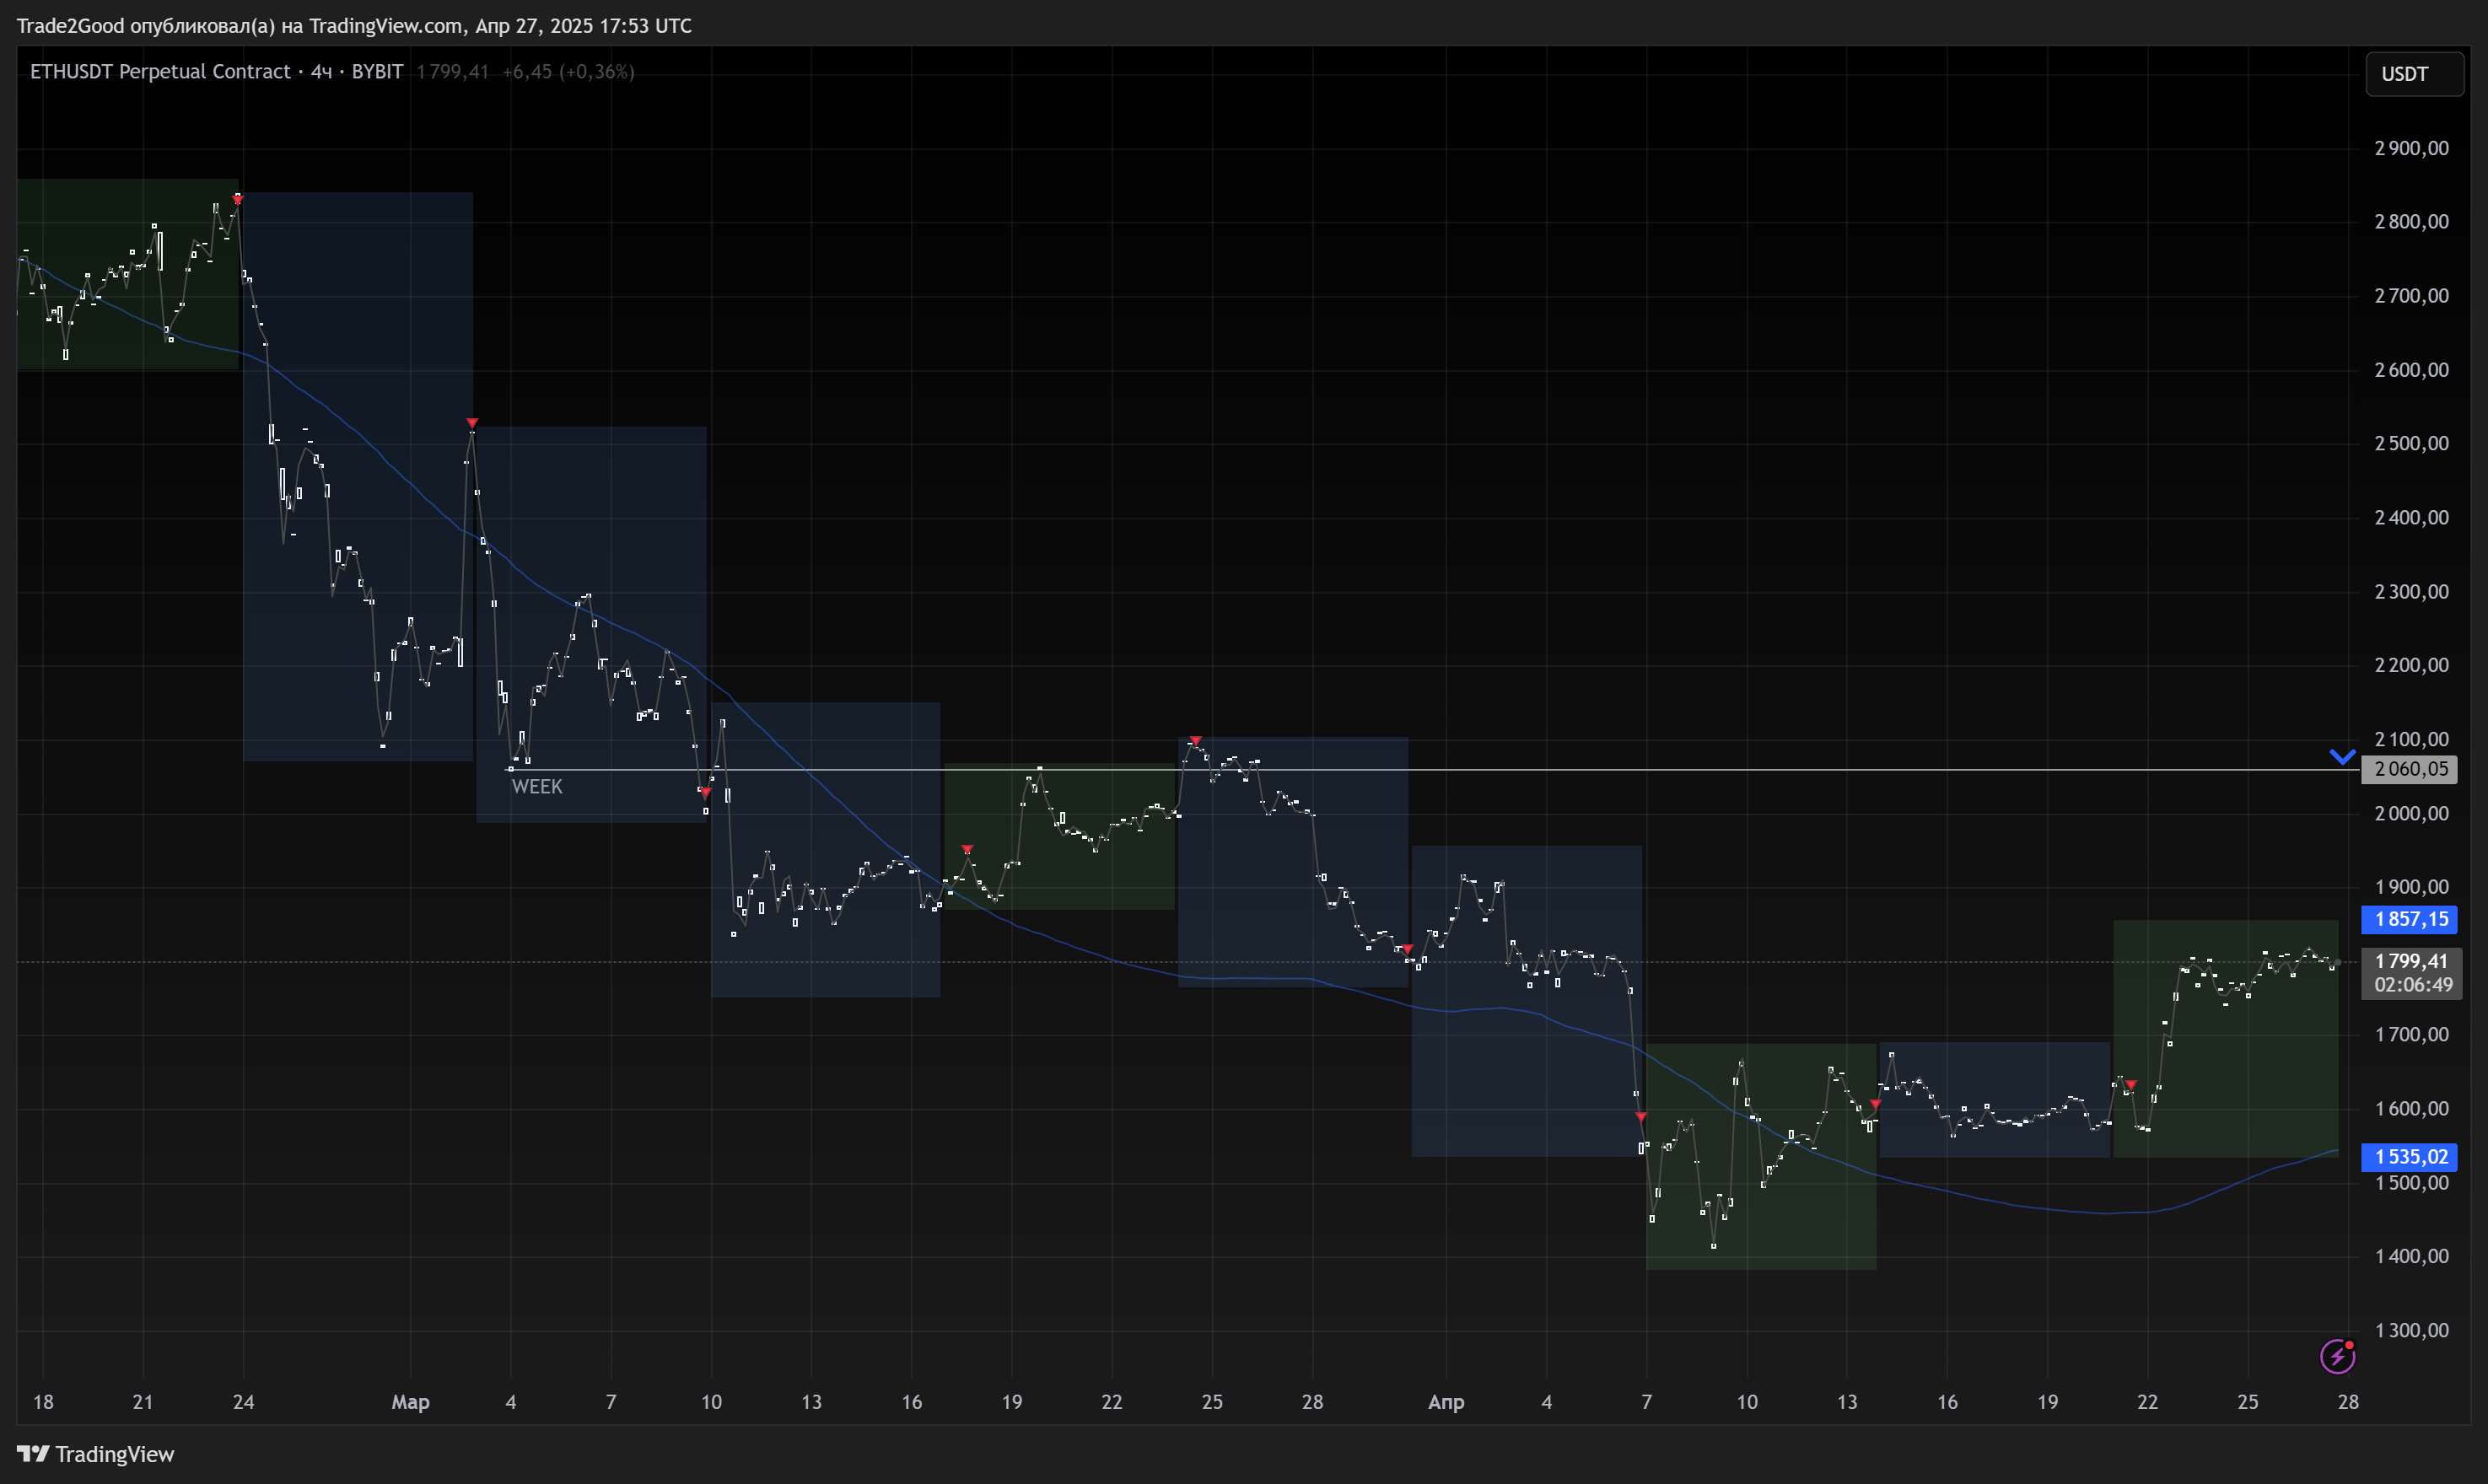Click the Апр month label on time axis
This screenshot has width=2488, height=1484.
[1446, 1402]
